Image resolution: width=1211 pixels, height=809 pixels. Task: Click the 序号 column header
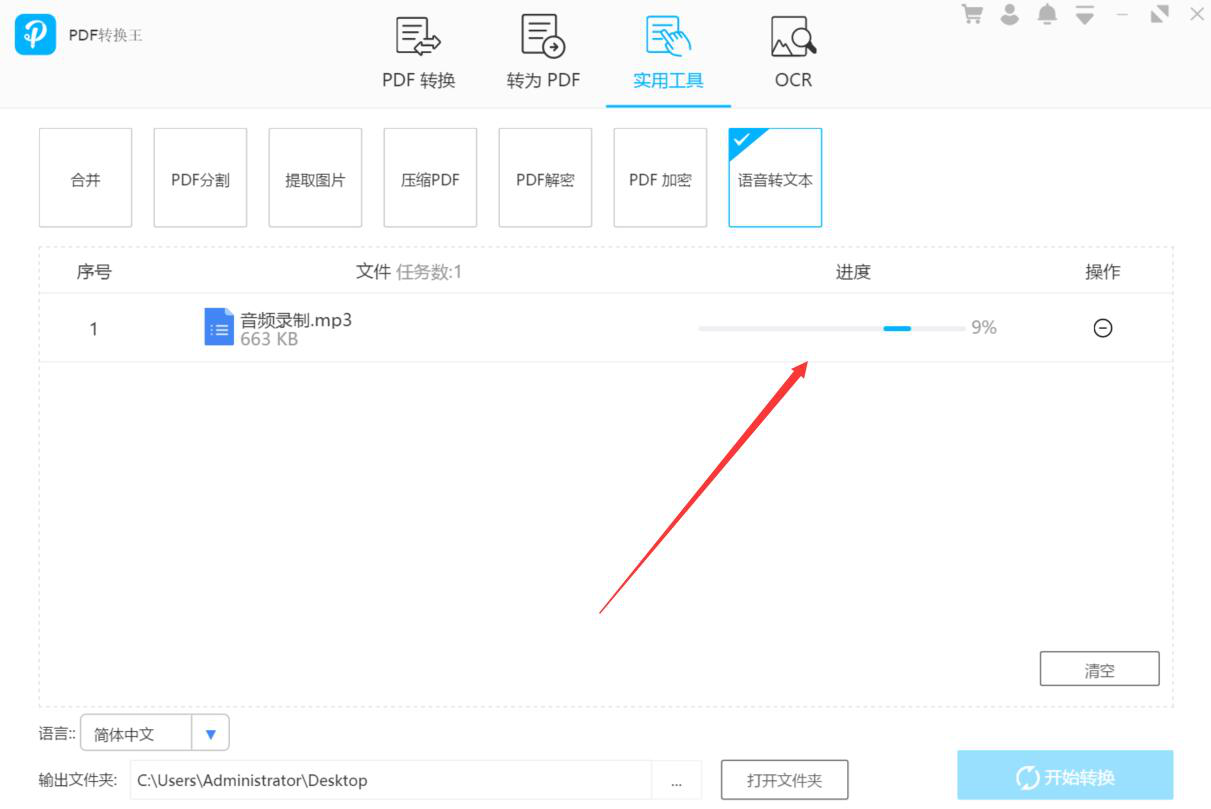coord(94,271)
